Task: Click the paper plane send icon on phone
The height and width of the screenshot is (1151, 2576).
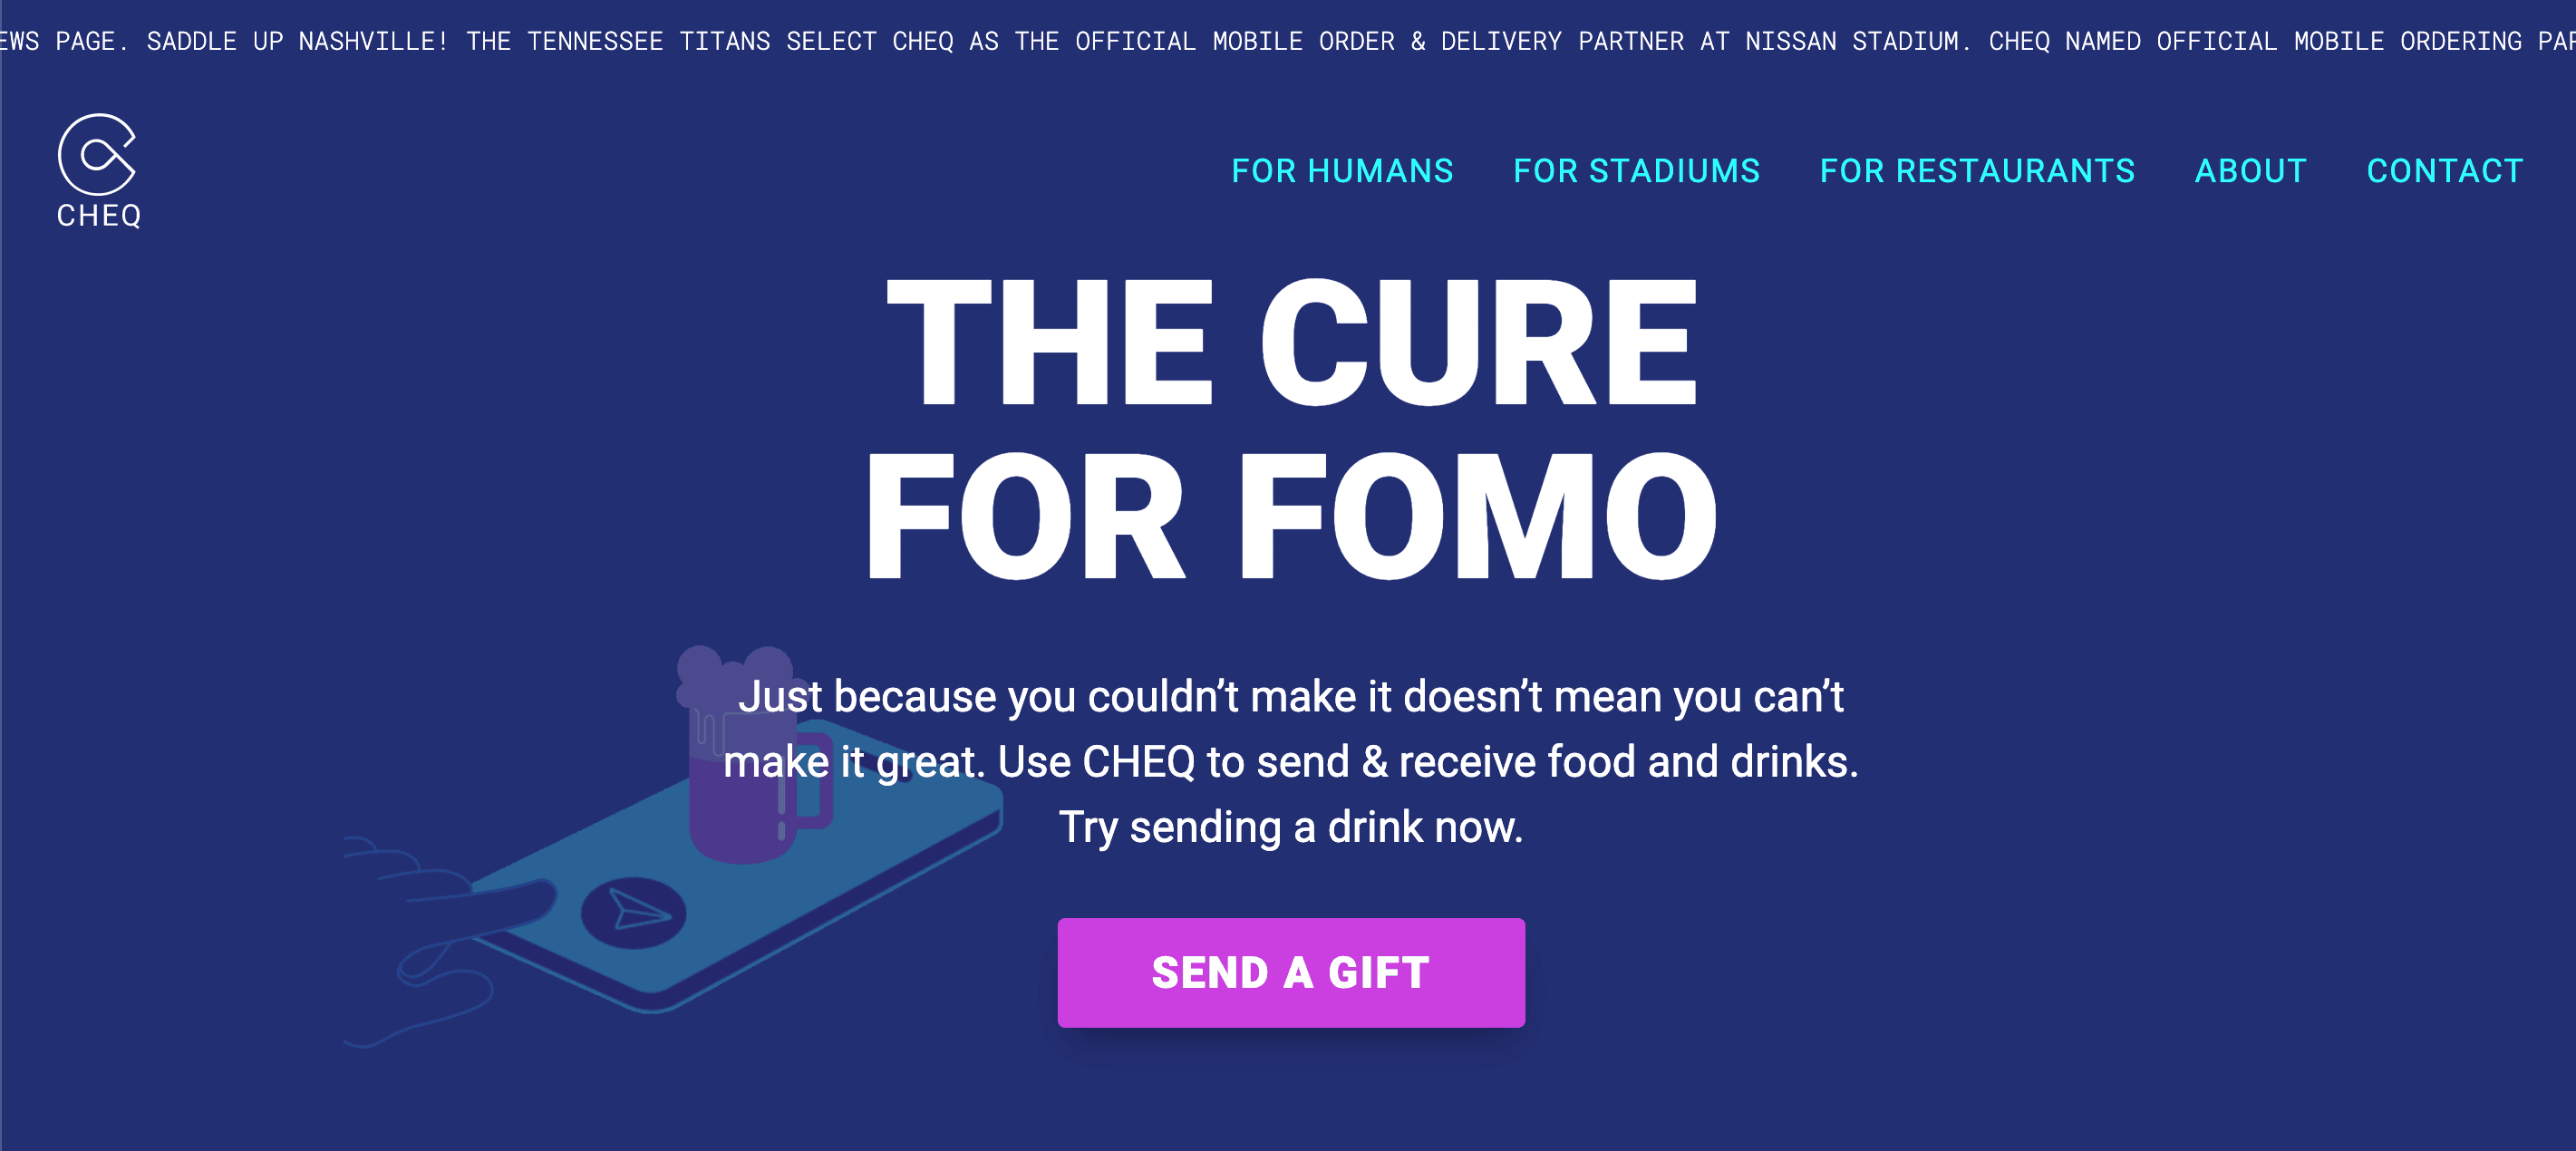Action: pos(634,912)
